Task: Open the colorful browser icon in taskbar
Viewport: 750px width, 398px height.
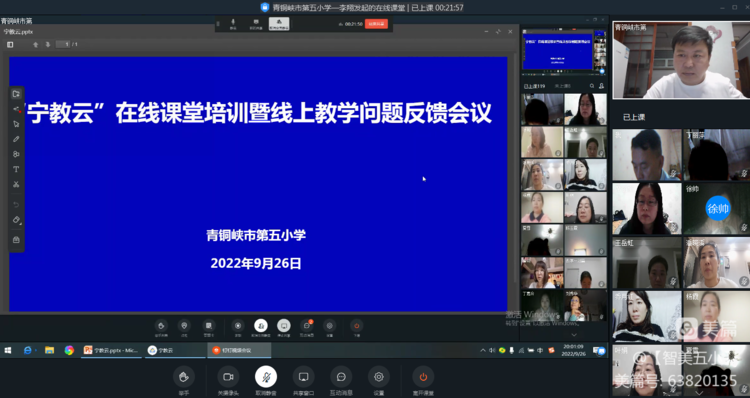Action: [69, 350]
